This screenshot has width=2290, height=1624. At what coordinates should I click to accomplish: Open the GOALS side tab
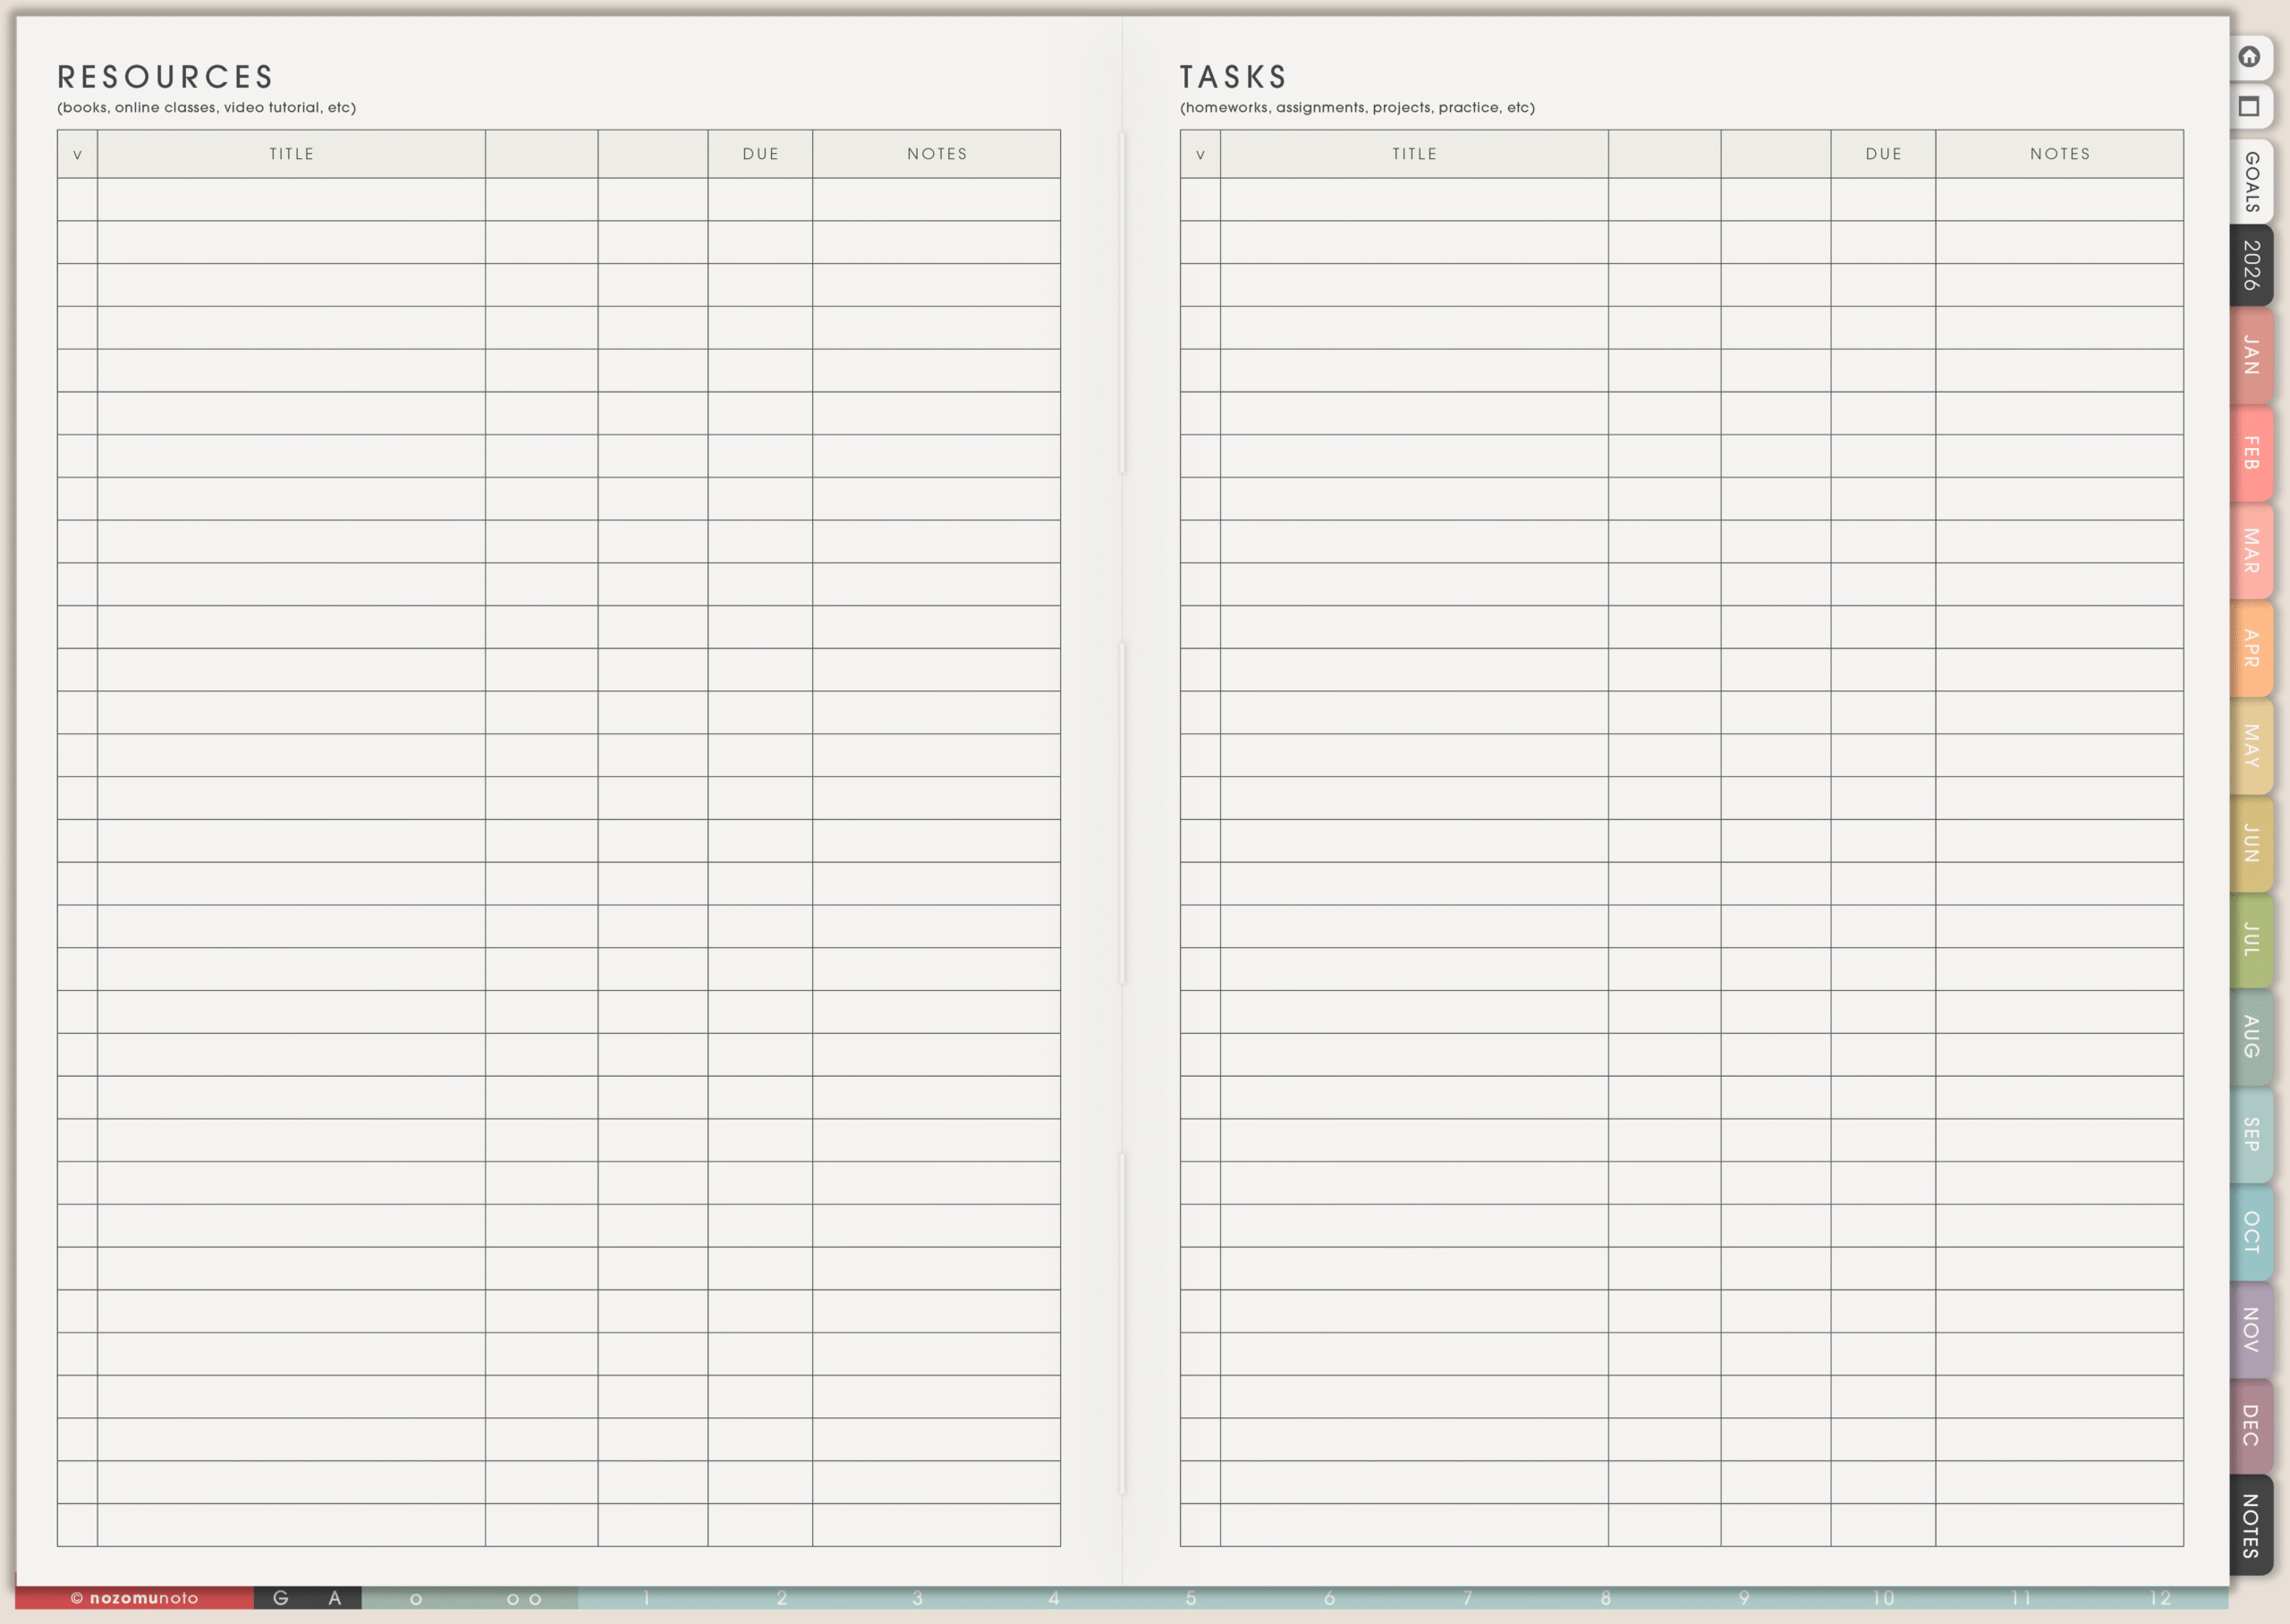point(2251,182)
